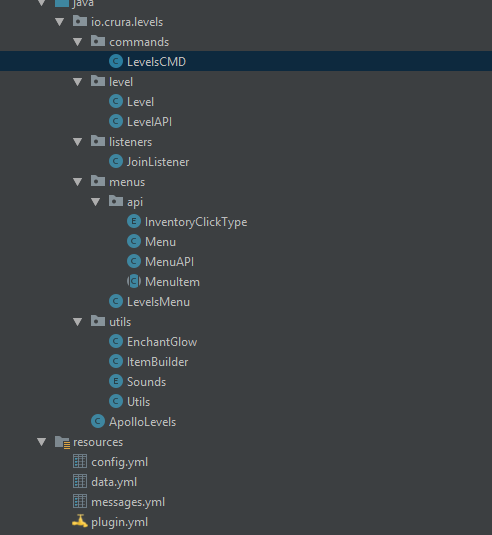The image size is (492, 535).
Task: Click the plugin.yml file icon
Action: point(80,521)
